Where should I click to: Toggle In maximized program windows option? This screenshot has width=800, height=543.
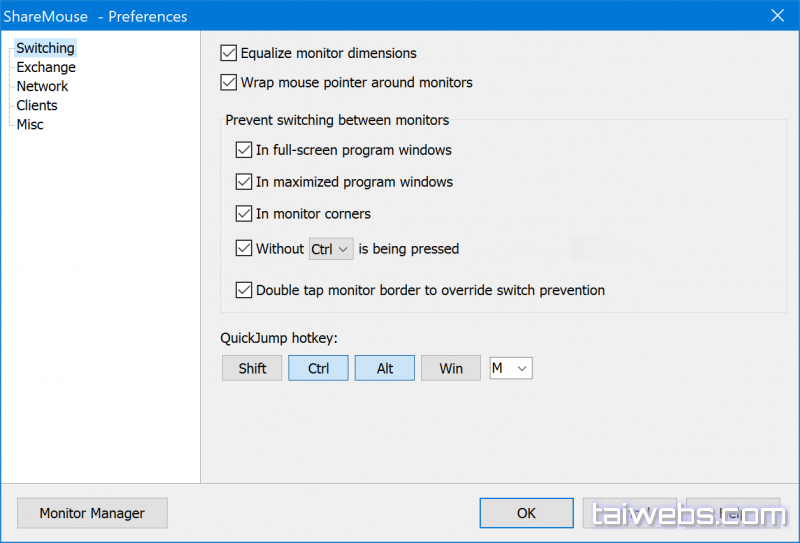(x=244, y=182)
